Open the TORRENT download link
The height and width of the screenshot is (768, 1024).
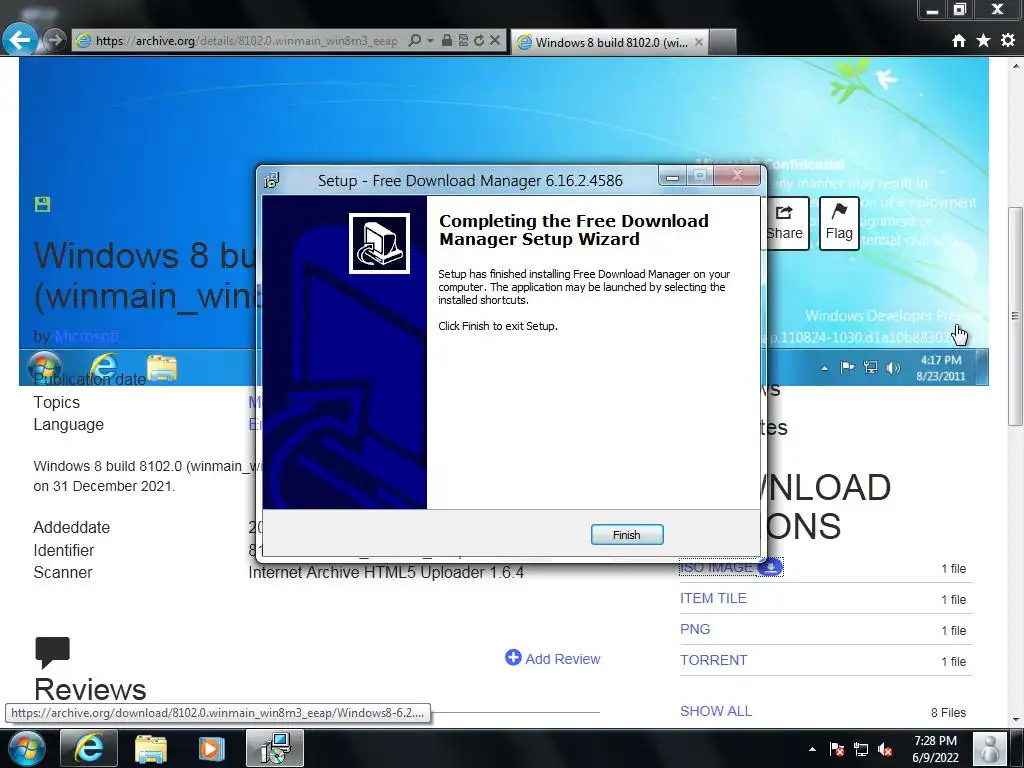[713, 660]
